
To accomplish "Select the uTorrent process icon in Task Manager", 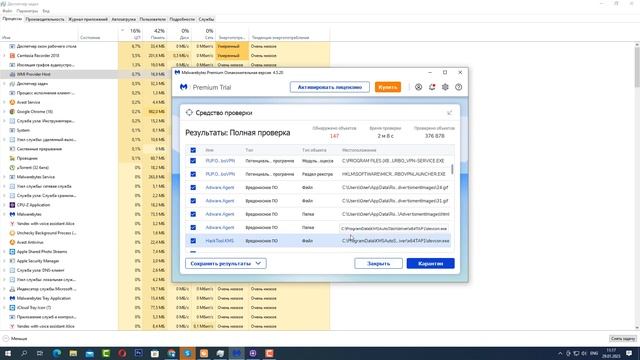I will coord(12,167).
